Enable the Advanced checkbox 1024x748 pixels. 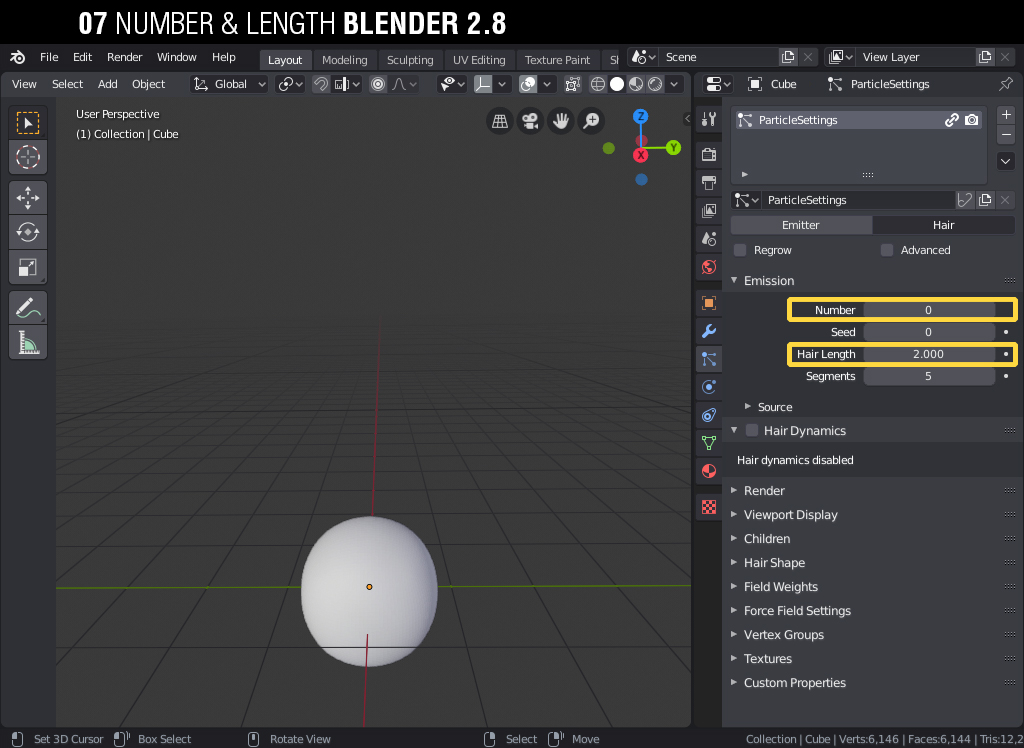(x=887, y=250)
